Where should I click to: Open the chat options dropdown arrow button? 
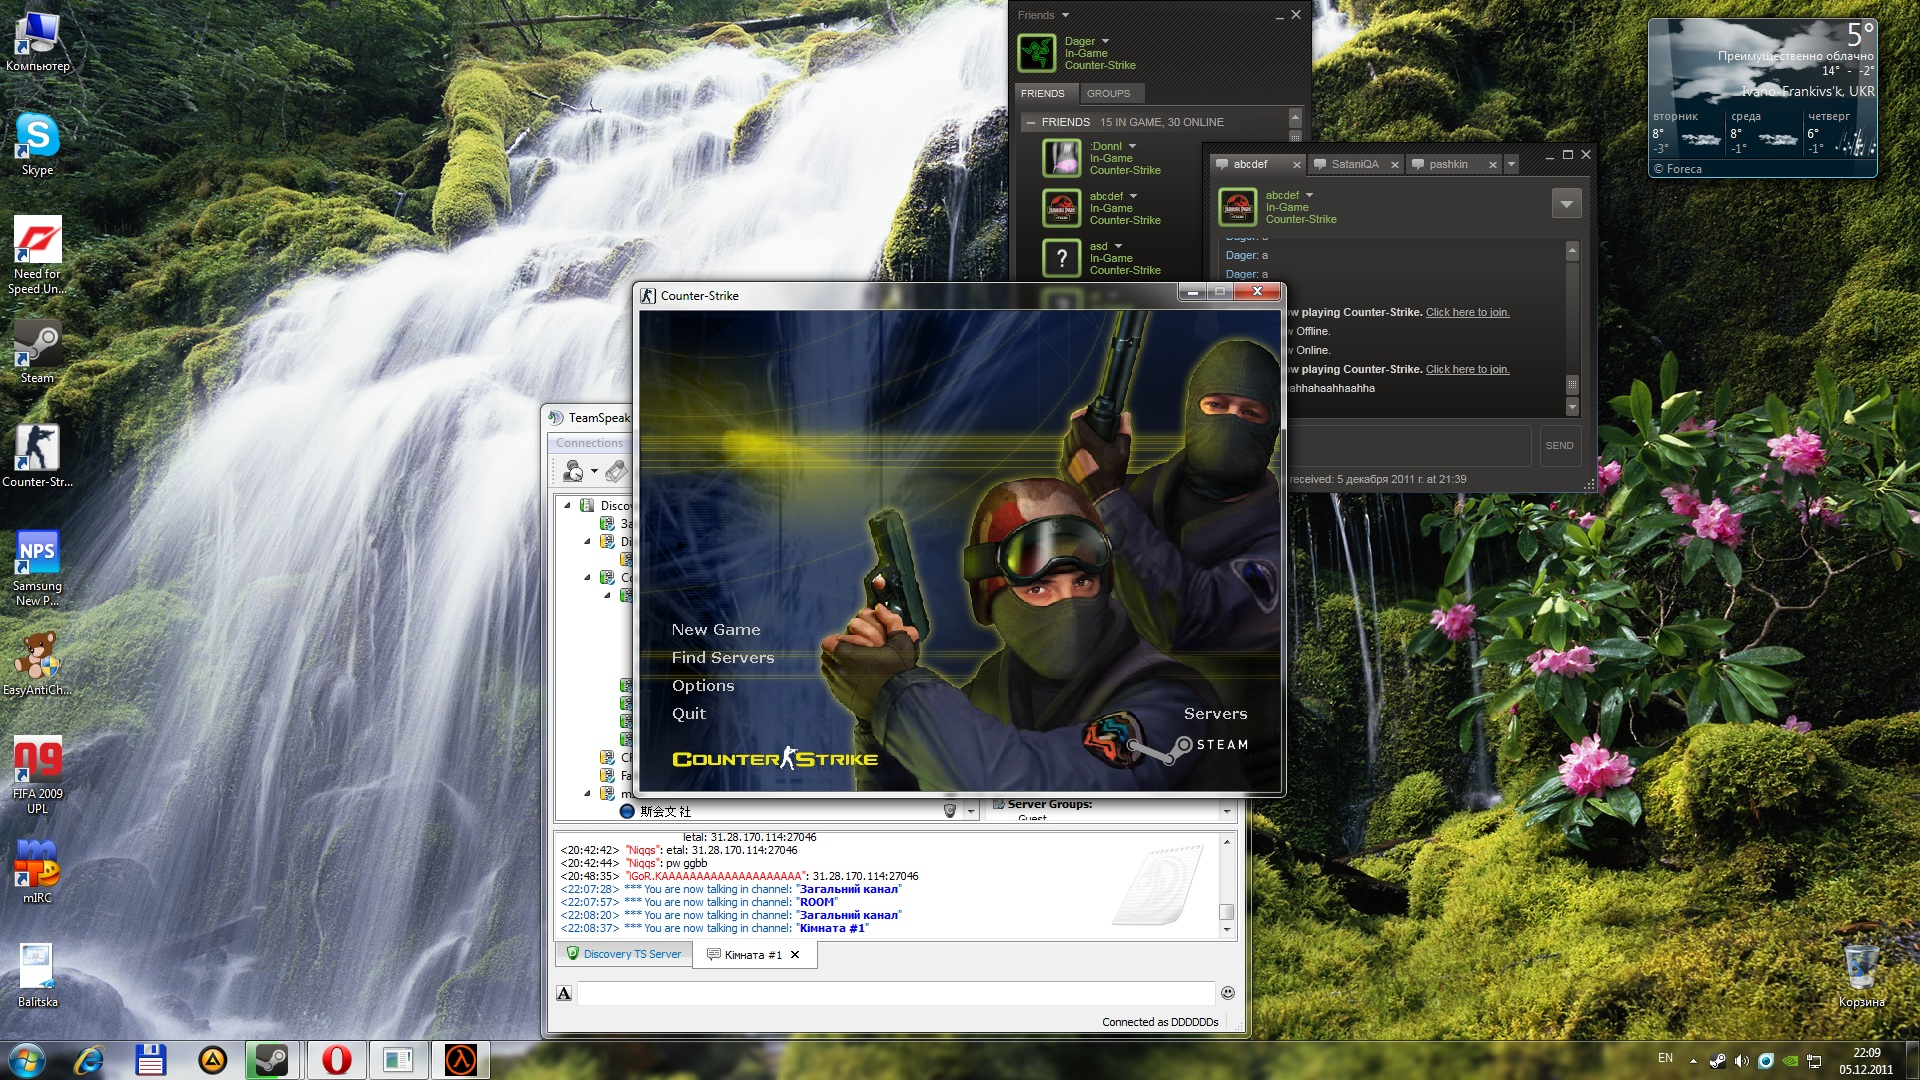click(x=1566, y=204)
